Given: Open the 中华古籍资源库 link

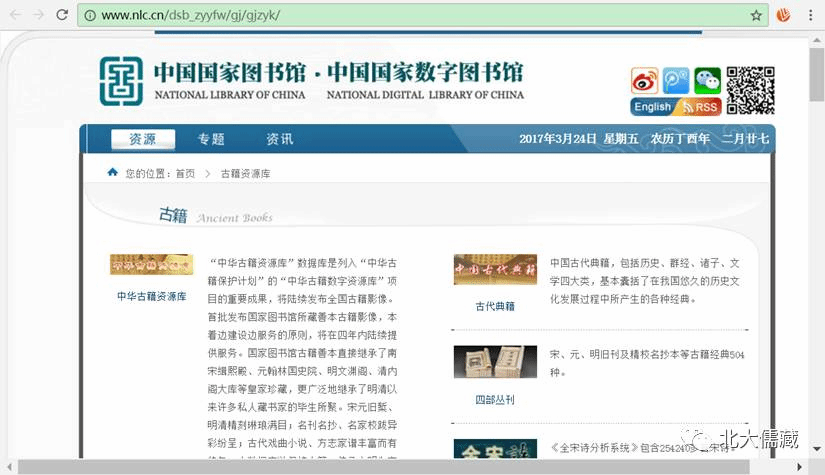Looking at the screenshot, I should [x=151, y=296].
